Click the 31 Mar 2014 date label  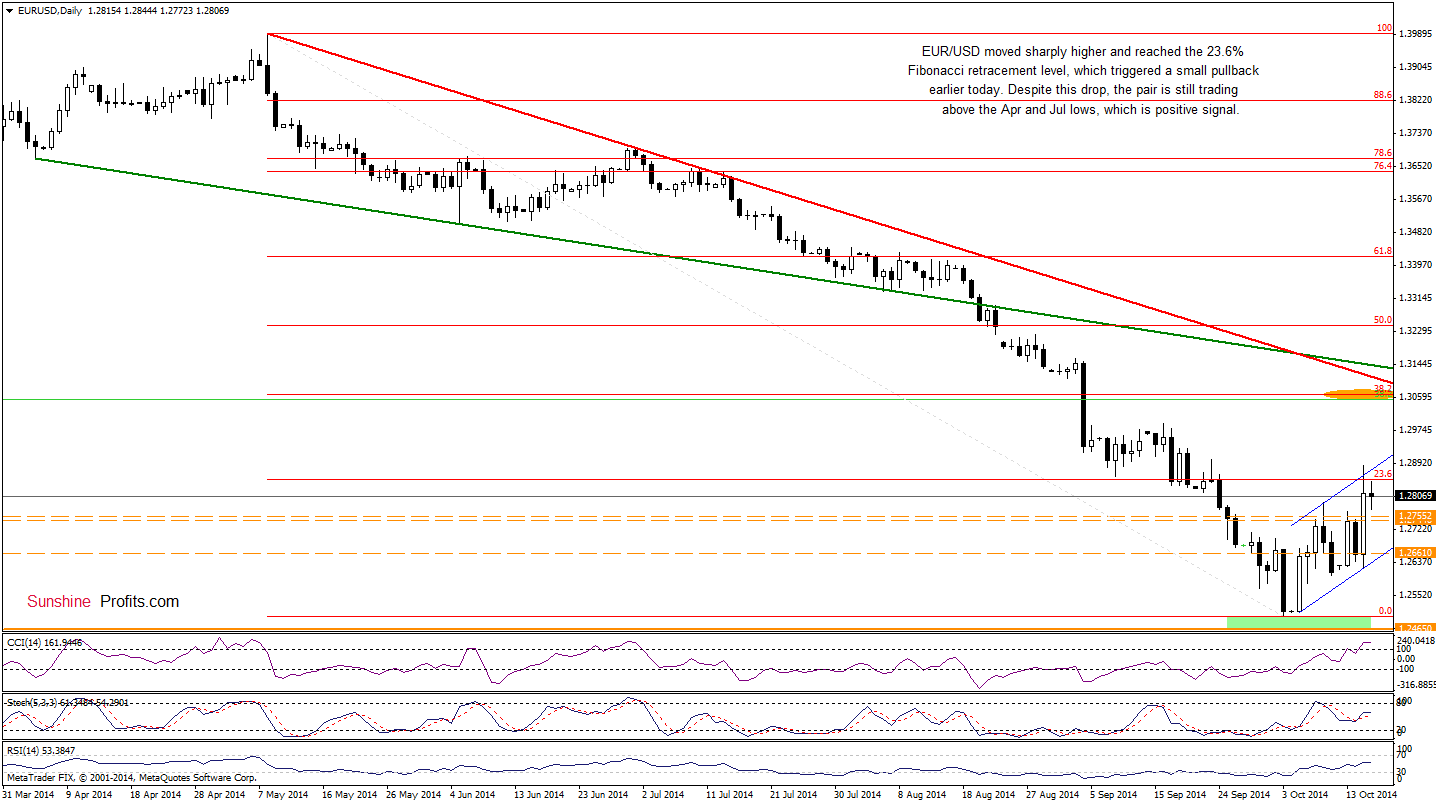[29, 794]
